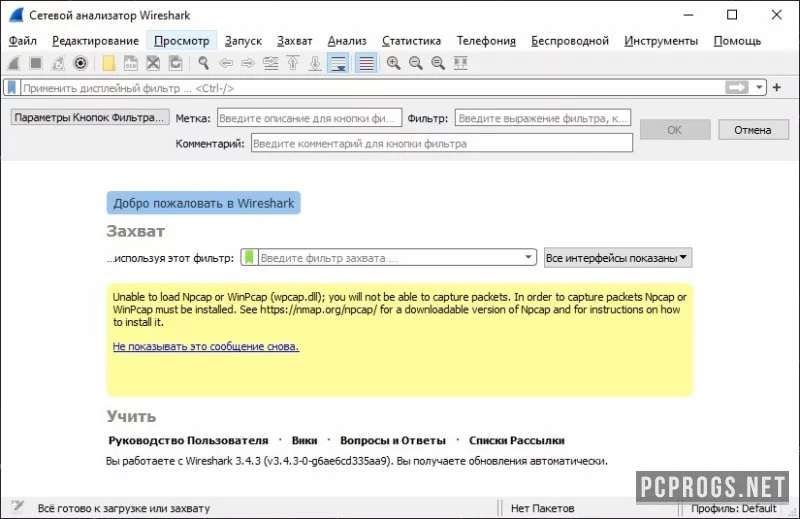This screenshot has height=519, width=800.
Task: Click 'Добро пожаловать в Wireshark' banner
Action: click(204, 203)
